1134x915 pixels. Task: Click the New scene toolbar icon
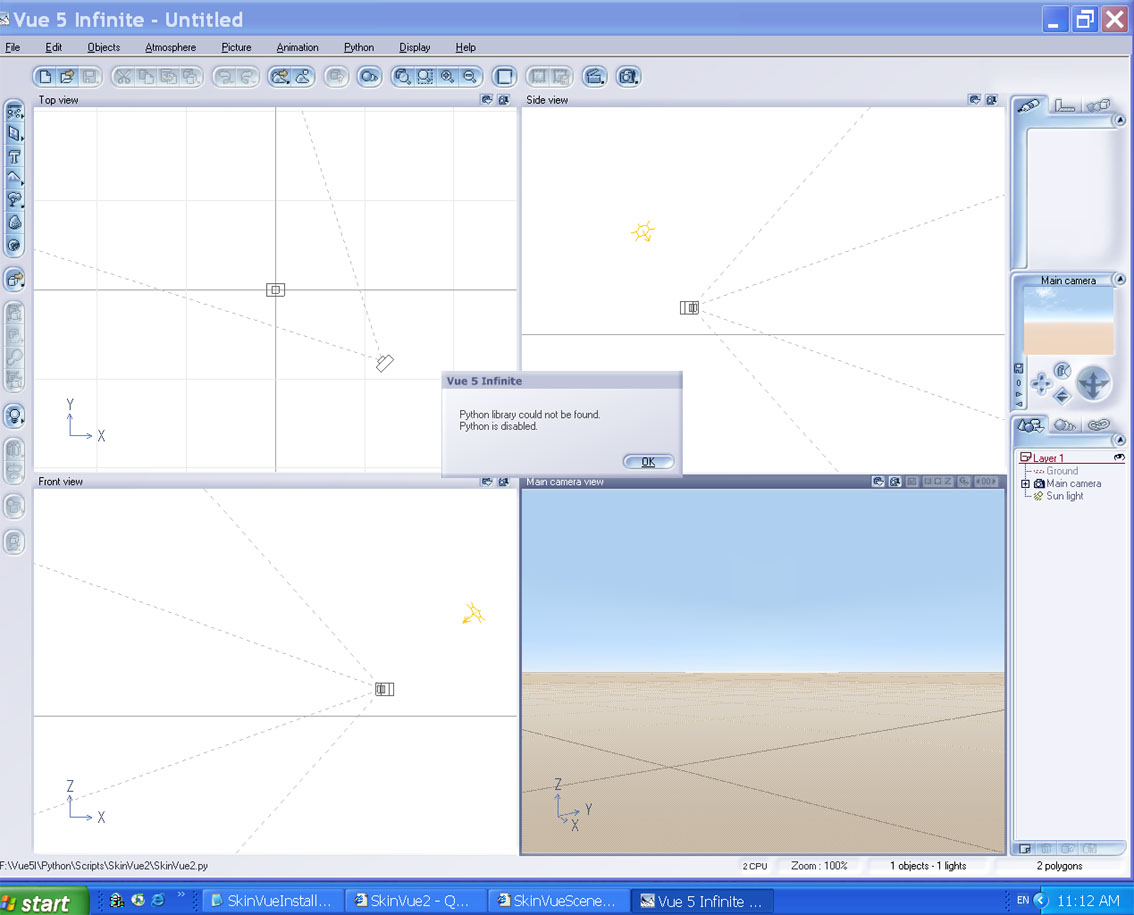click(45, 76)
